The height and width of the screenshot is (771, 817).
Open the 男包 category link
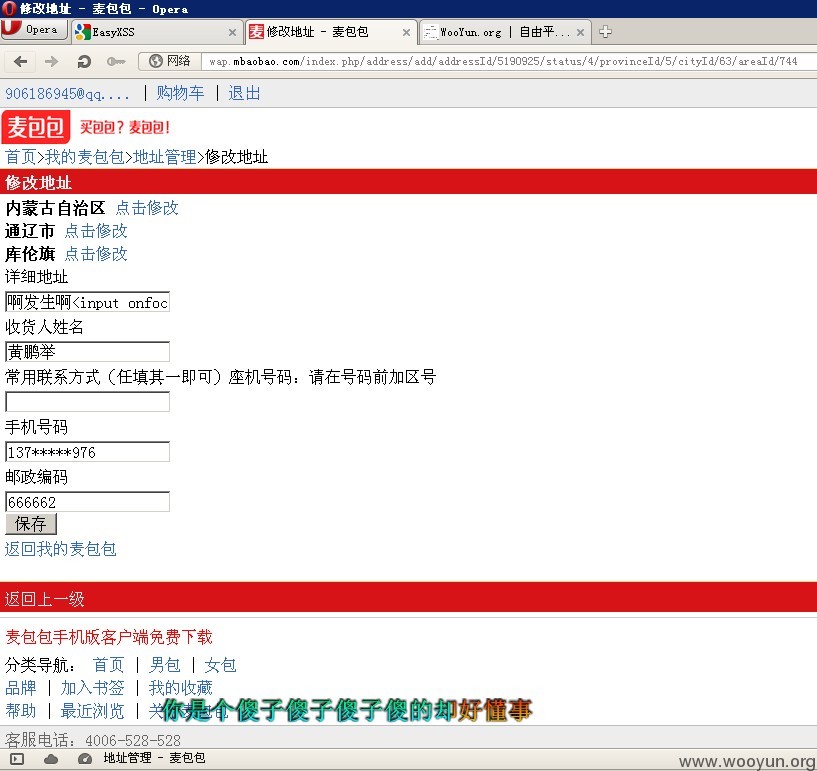click(165, 665)
